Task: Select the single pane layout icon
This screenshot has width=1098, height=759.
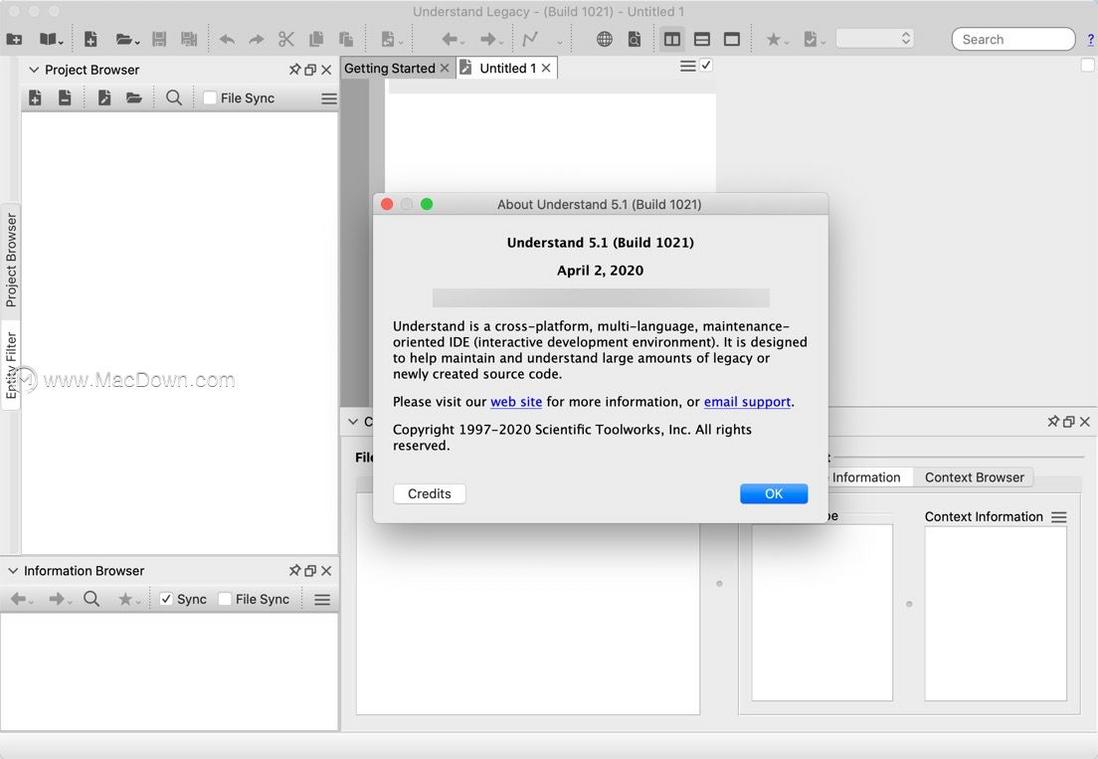Action: [x=732, y=39]
